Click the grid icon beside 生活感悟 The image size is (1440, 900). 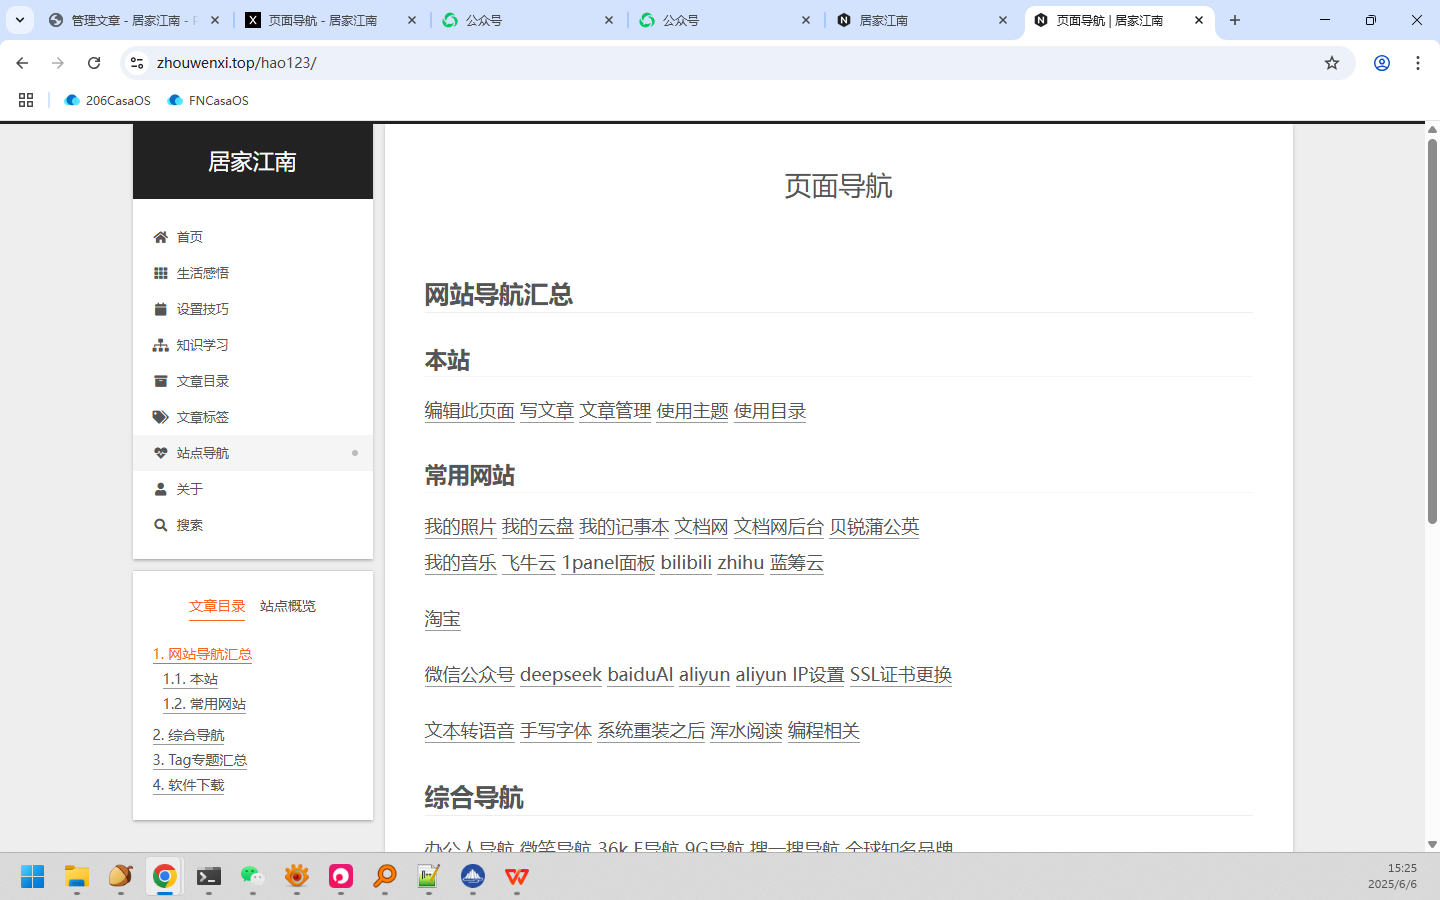point(160,273)
